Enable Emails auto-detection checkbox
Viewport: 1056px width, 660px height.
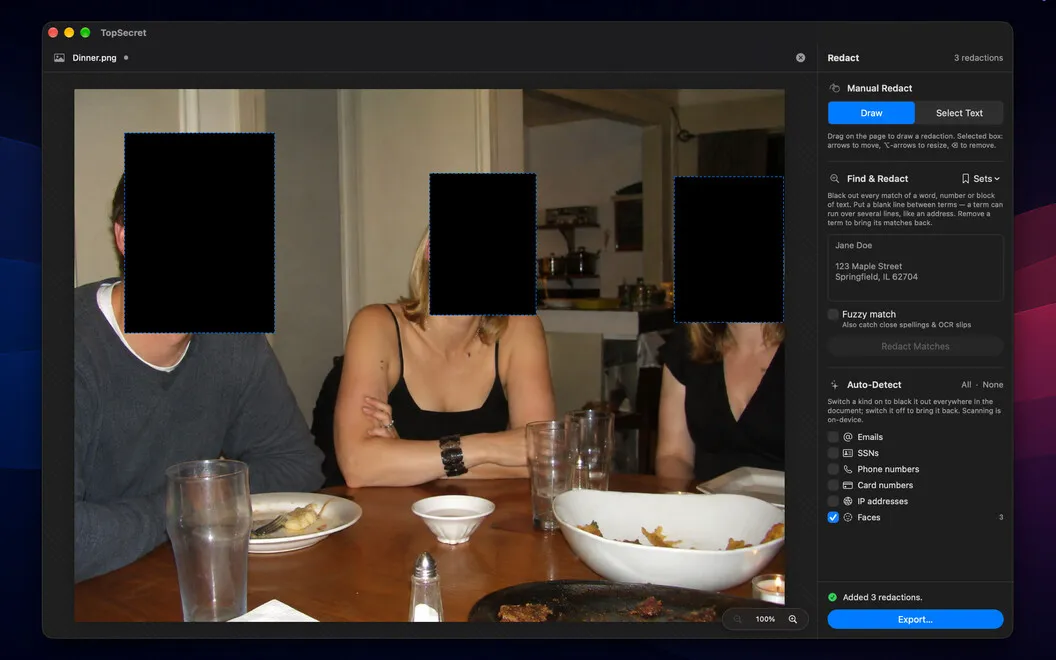pos(833,437)
